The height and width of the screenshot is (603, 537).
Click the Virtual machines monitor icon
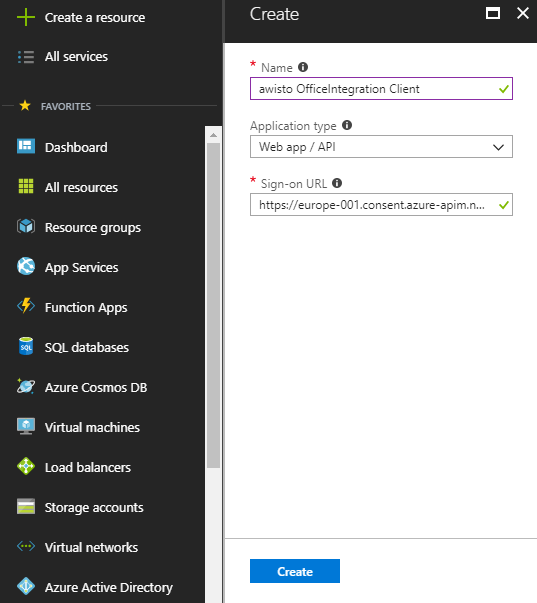click(26, 426)
